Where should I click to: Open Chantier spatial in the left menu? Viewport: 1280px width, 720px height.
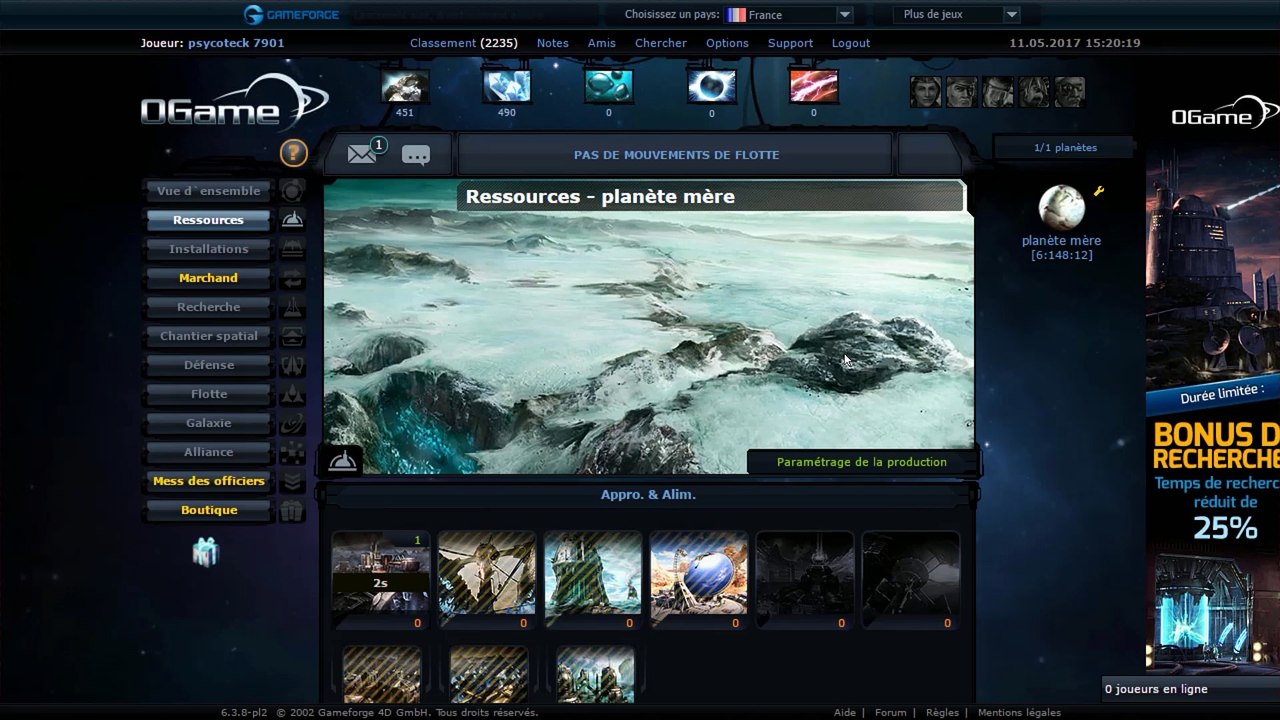click(x=209, y=336)
